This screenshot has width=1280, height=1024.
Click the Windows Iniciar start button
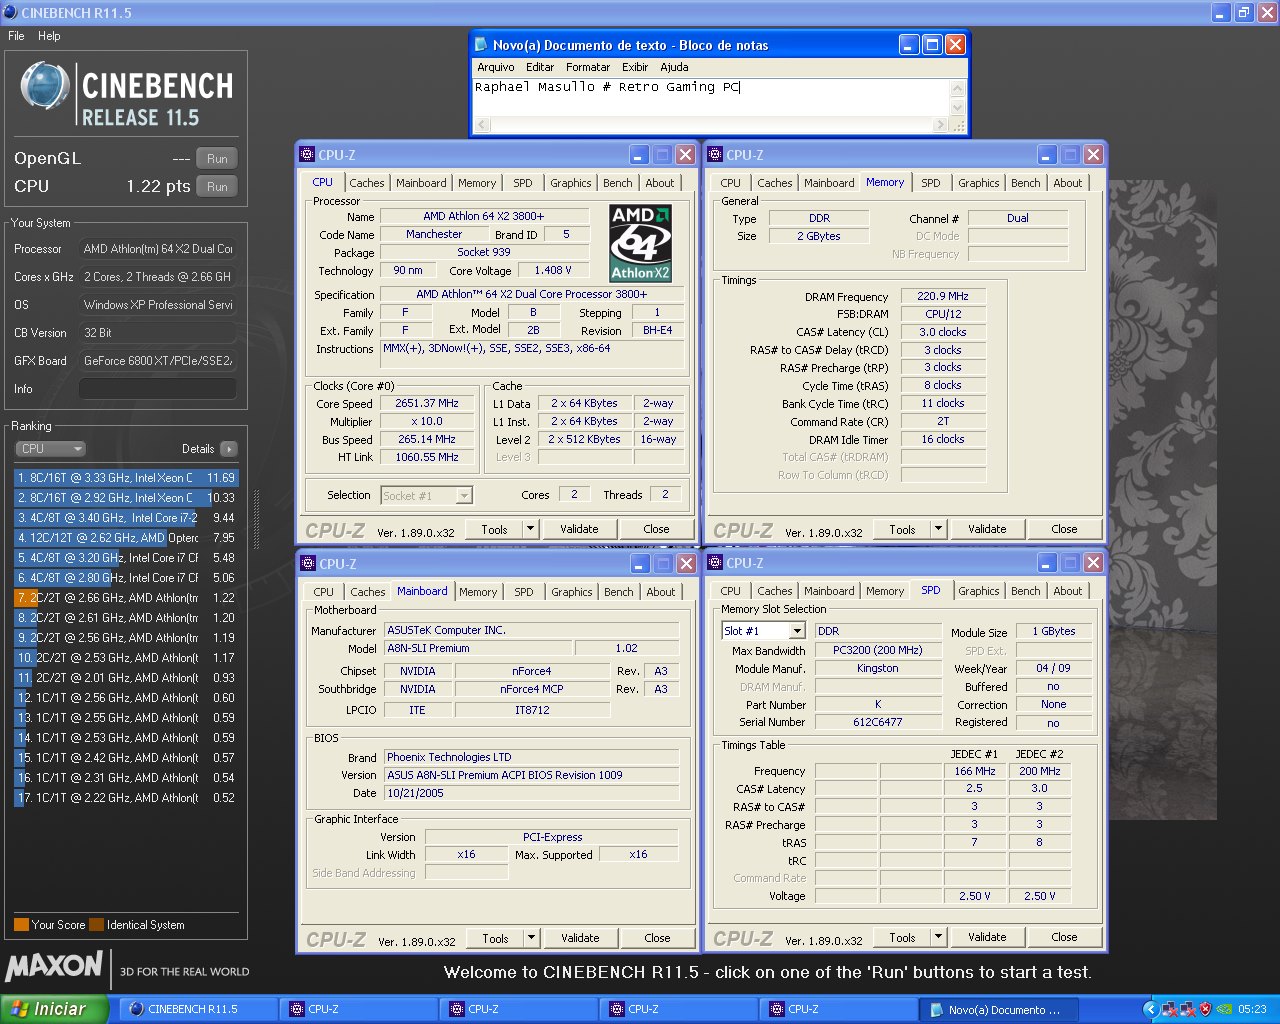tap(54, 1009)
